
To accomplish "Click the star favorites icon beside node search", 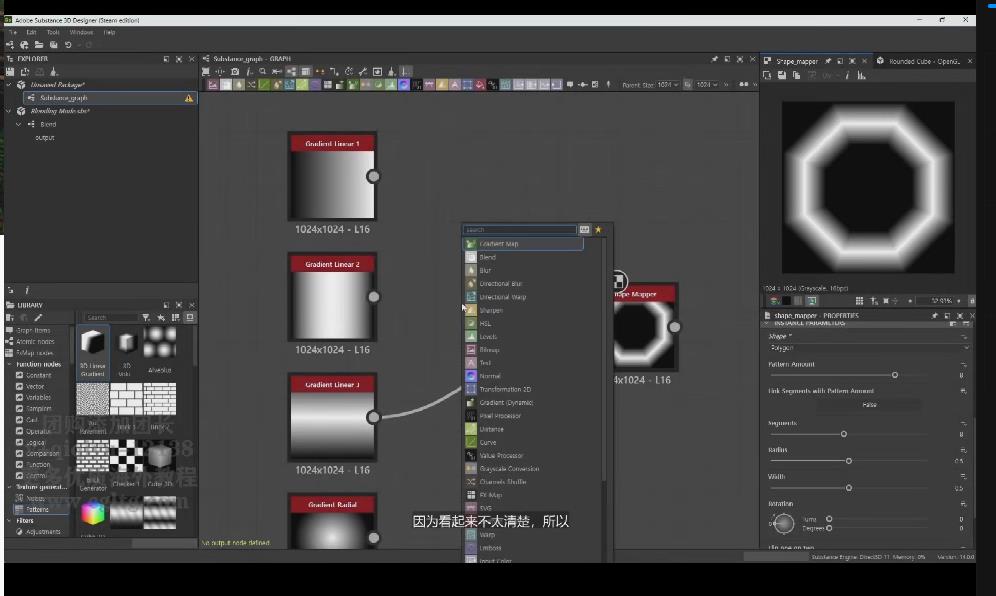I will pyautogui.click(x=598, y=230).
